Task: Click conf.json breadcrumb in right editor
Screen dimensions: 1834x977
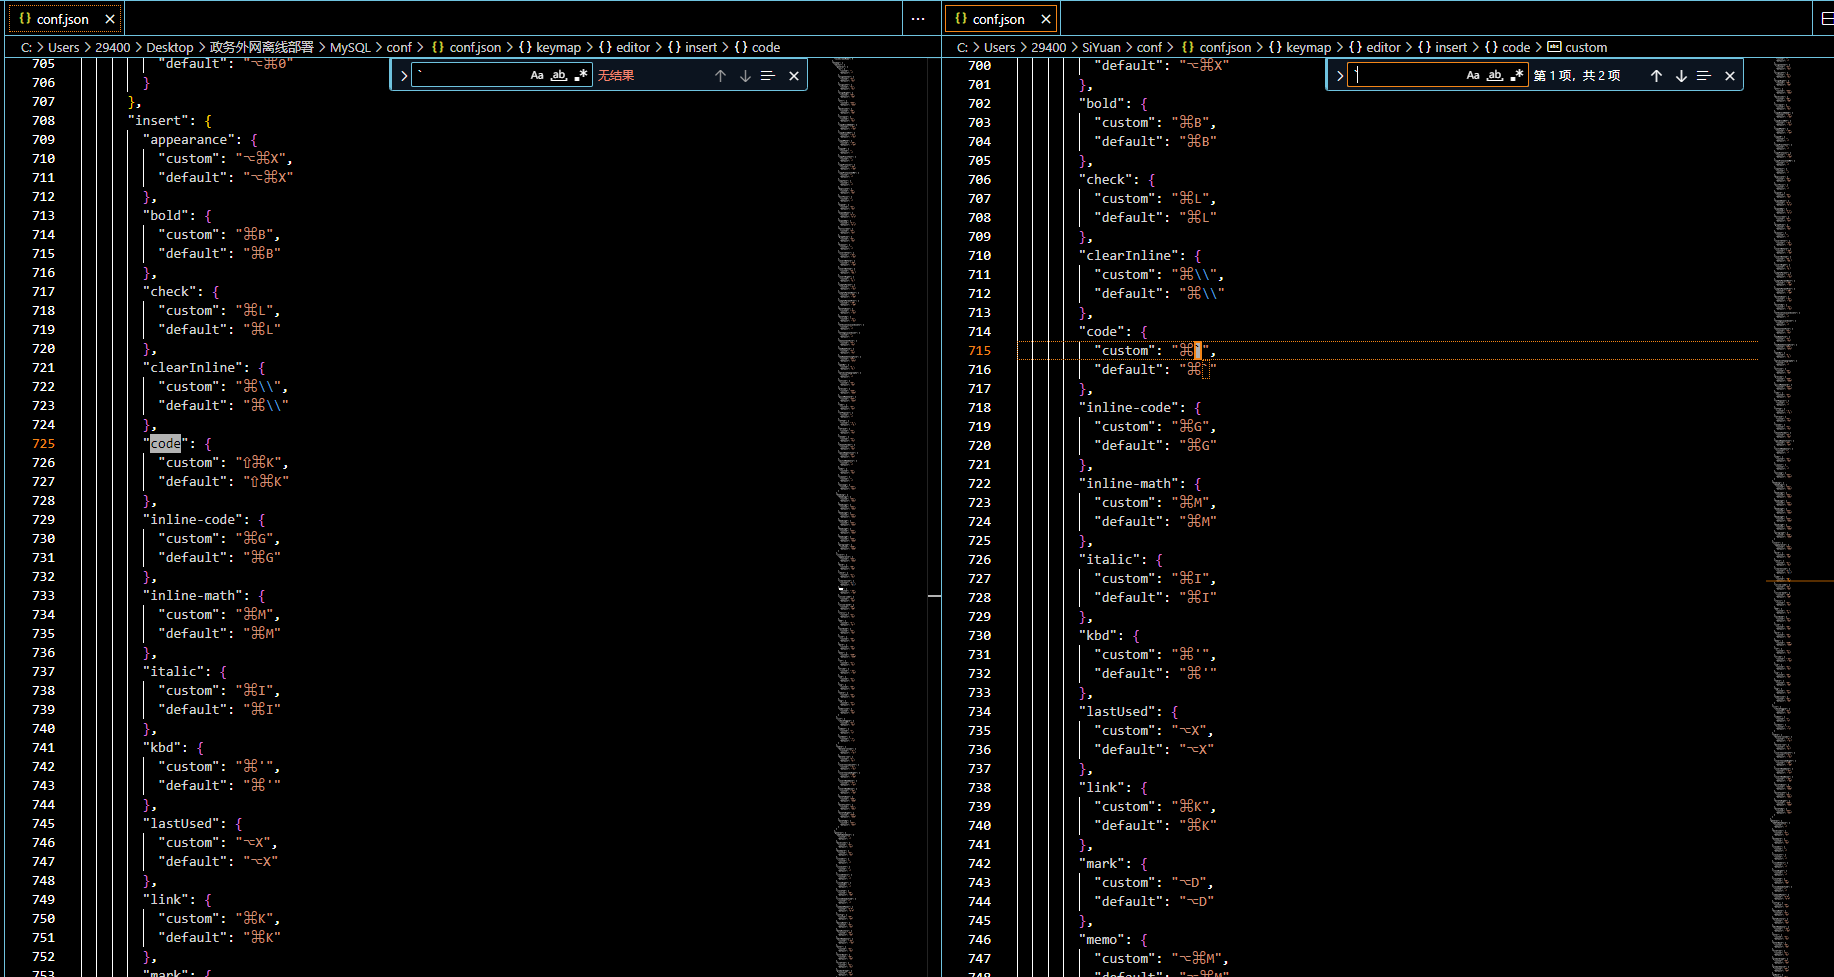Action: (x=1216, y=47)
